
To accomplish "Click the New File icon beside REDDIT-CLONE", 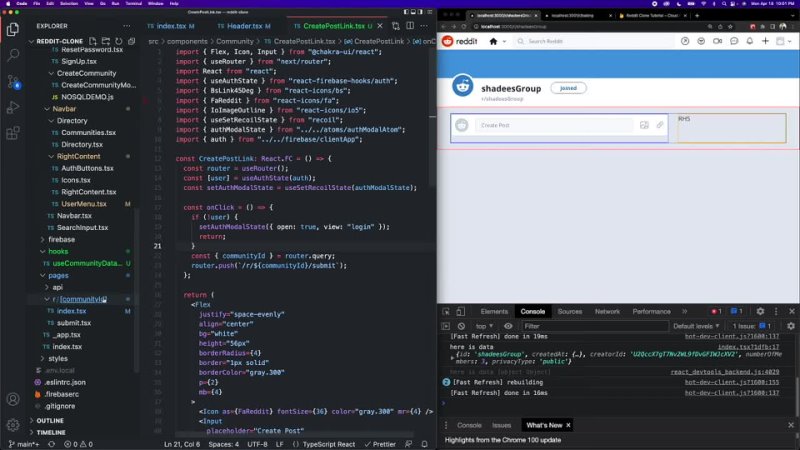I will pos(93,41).
